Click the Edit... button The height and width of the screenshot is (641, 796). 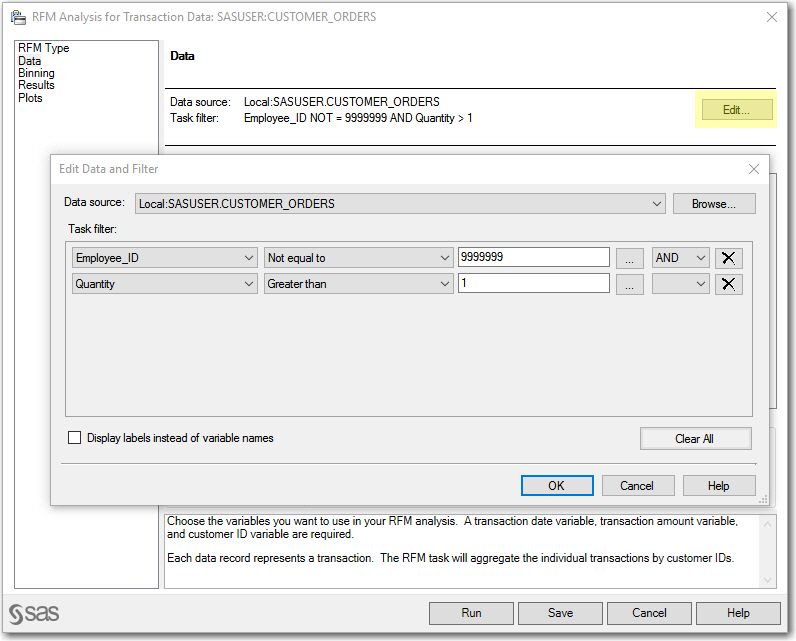(x=737, y=110)
